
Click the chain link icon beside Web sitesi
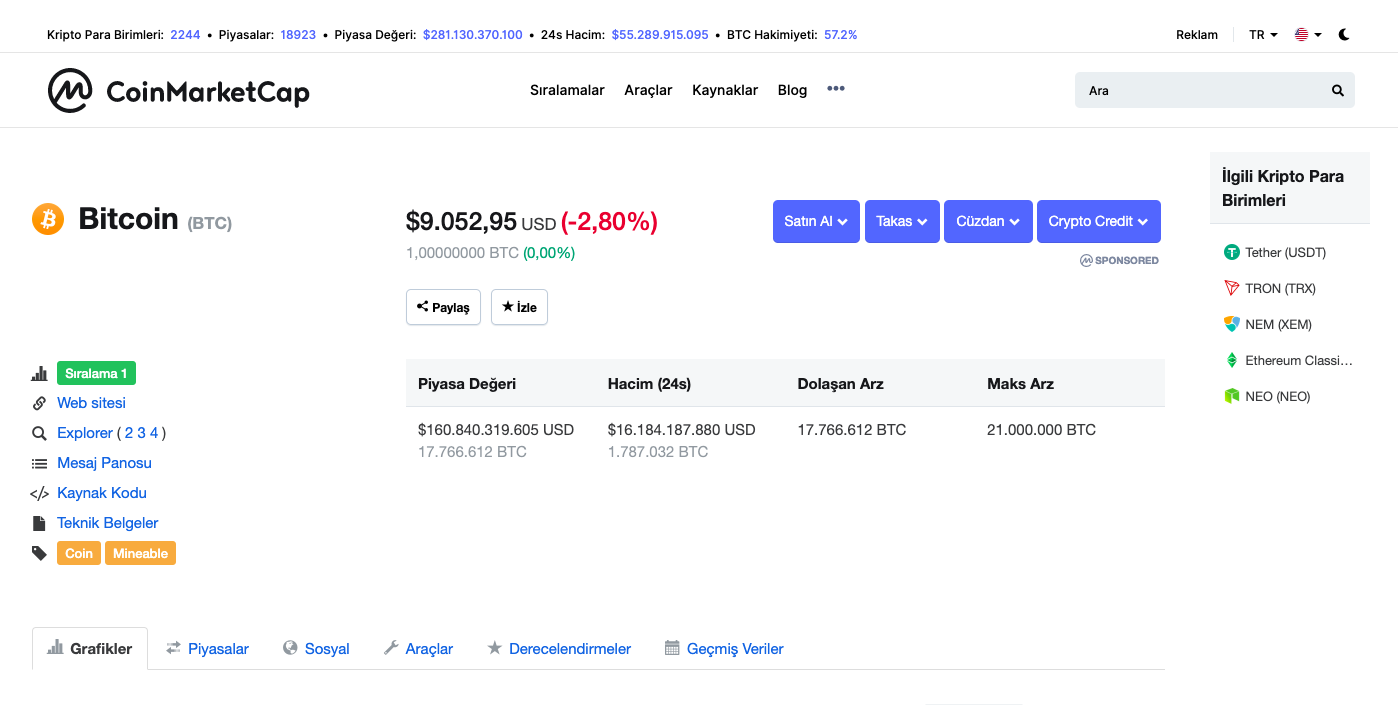pyautogui.click(x=39, y=403)
